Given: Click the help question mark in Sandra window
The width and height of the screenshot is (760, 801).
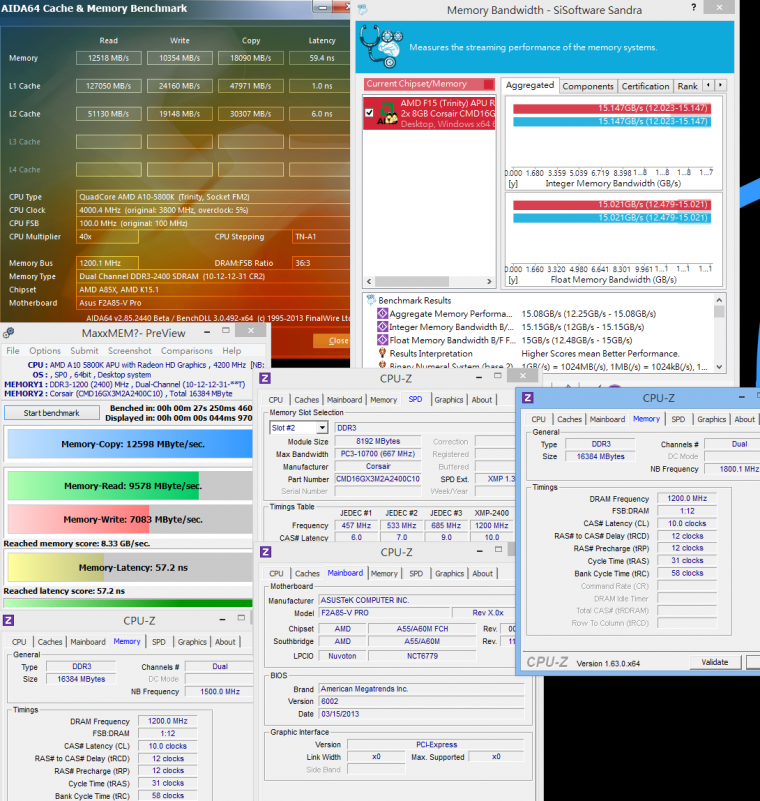Looking at the screenshot, I should [694, 7].
